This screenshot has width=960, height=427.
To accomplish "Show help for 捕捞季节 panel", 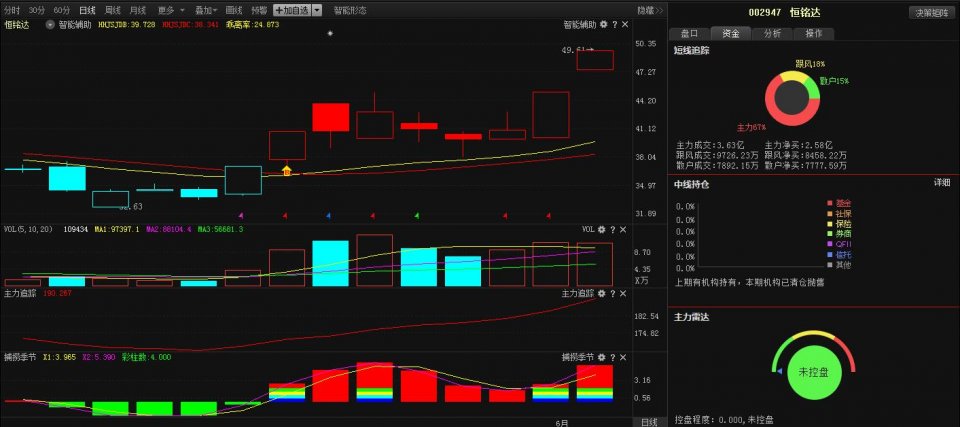I will 612,357.
